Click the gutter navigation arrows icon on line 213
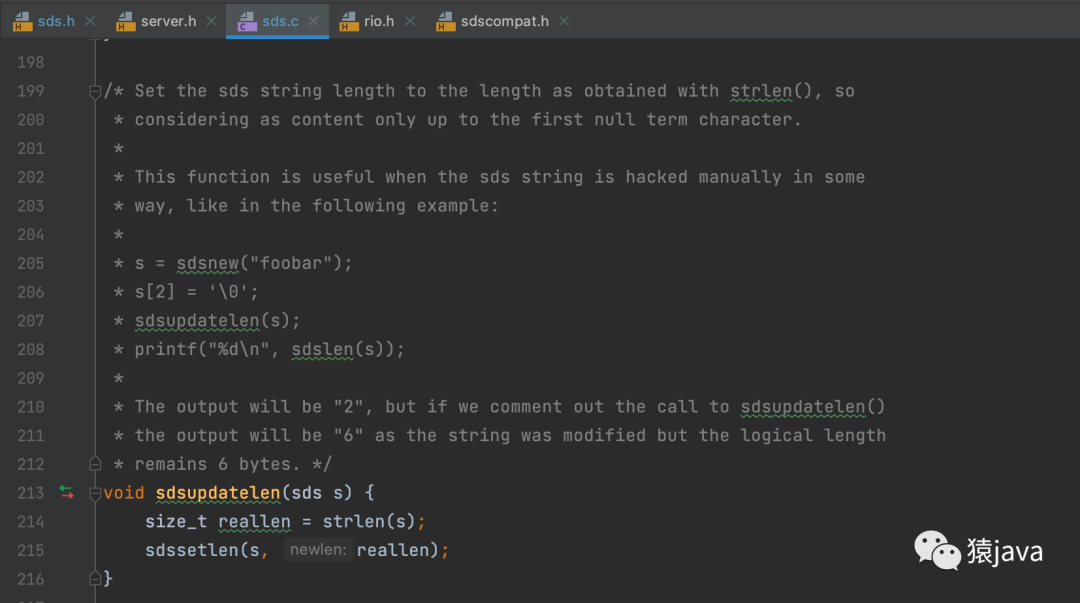This screenshot has width=1080, height=603. coord(66,492)
